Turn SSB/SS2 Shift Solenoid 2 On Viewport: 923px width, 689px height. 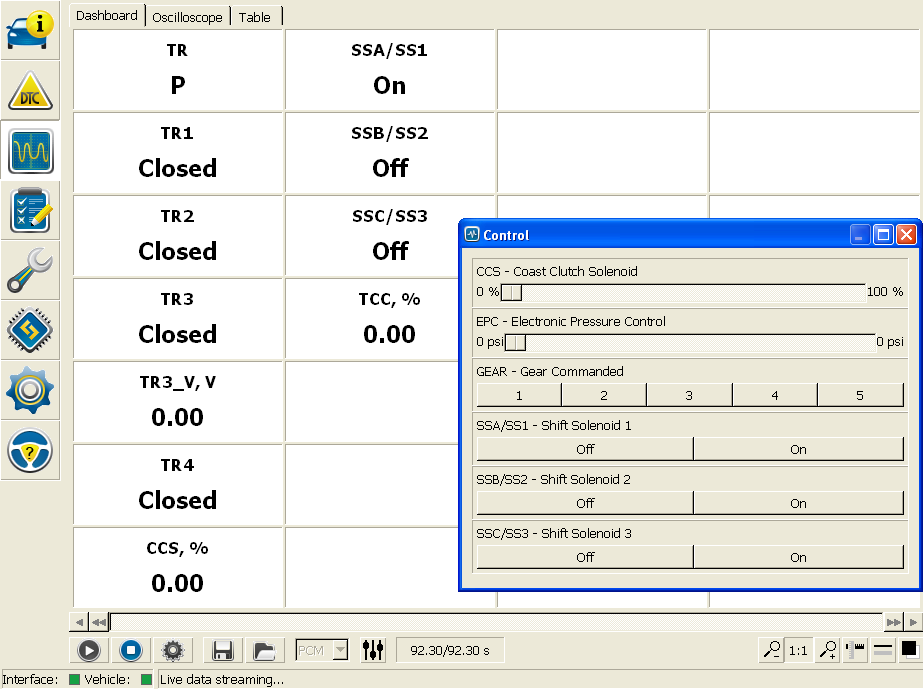[798, 503]
